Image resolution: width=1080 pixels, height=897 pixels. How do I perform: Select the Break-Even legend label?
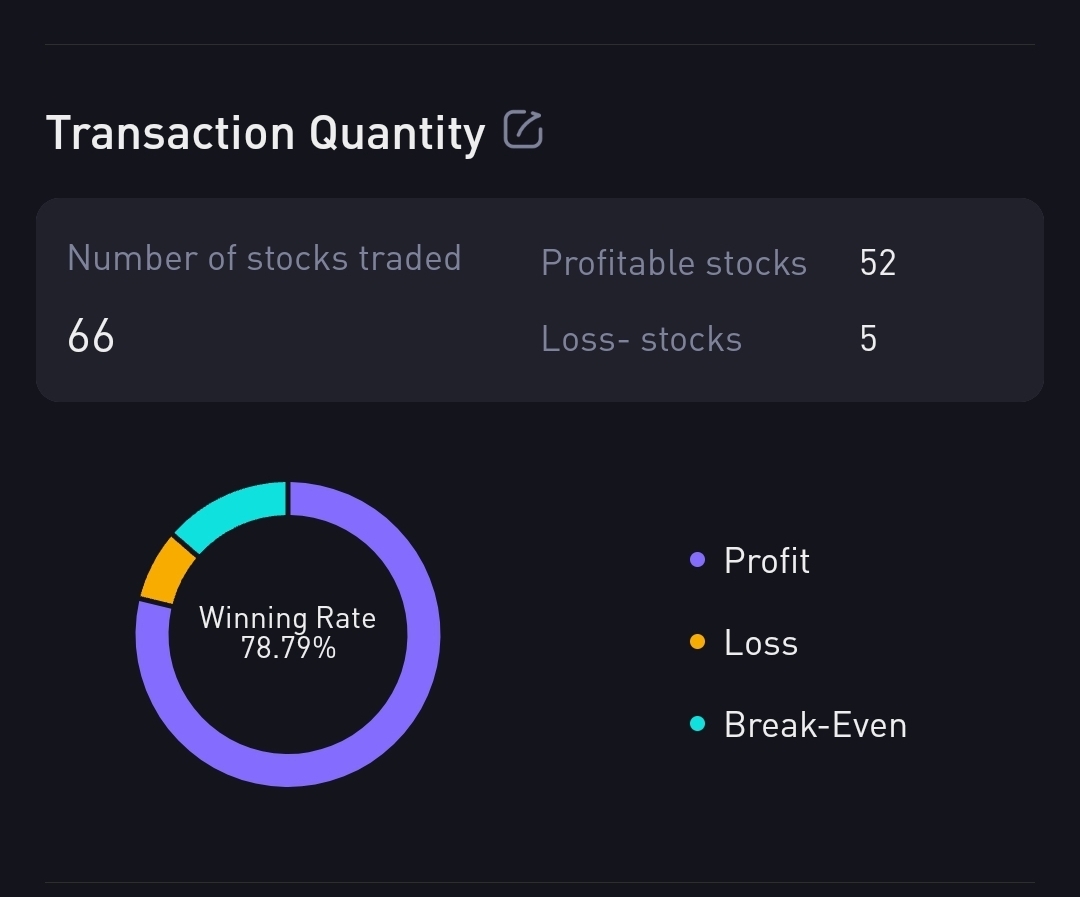[815, 724]
